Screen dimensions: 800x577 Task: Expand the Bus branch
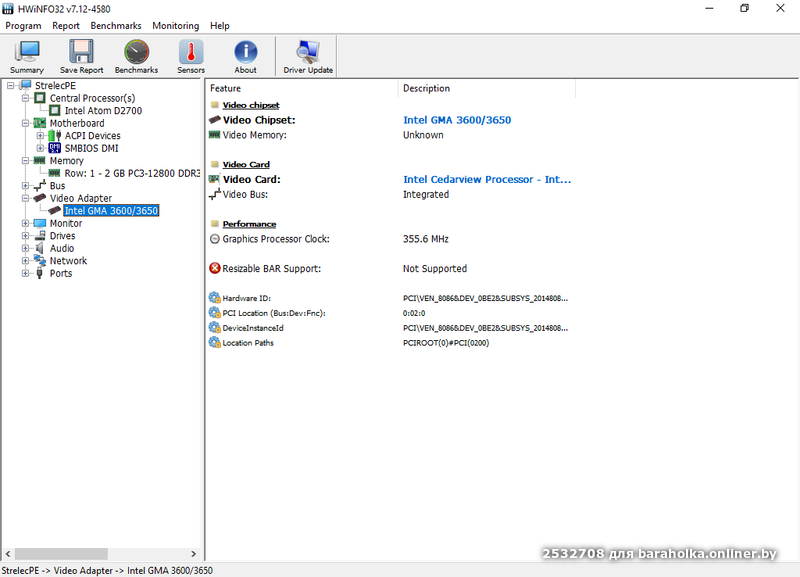point(25,186)
